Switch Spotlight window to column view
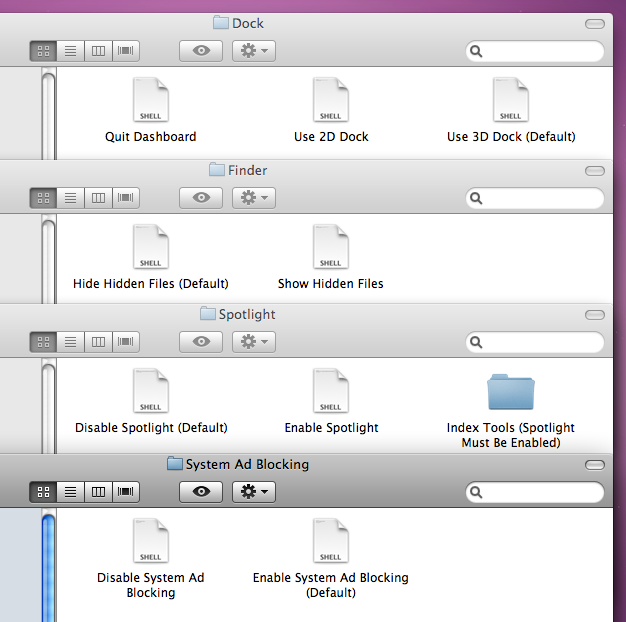Screen dimensions: 626x622 [98, 342]
